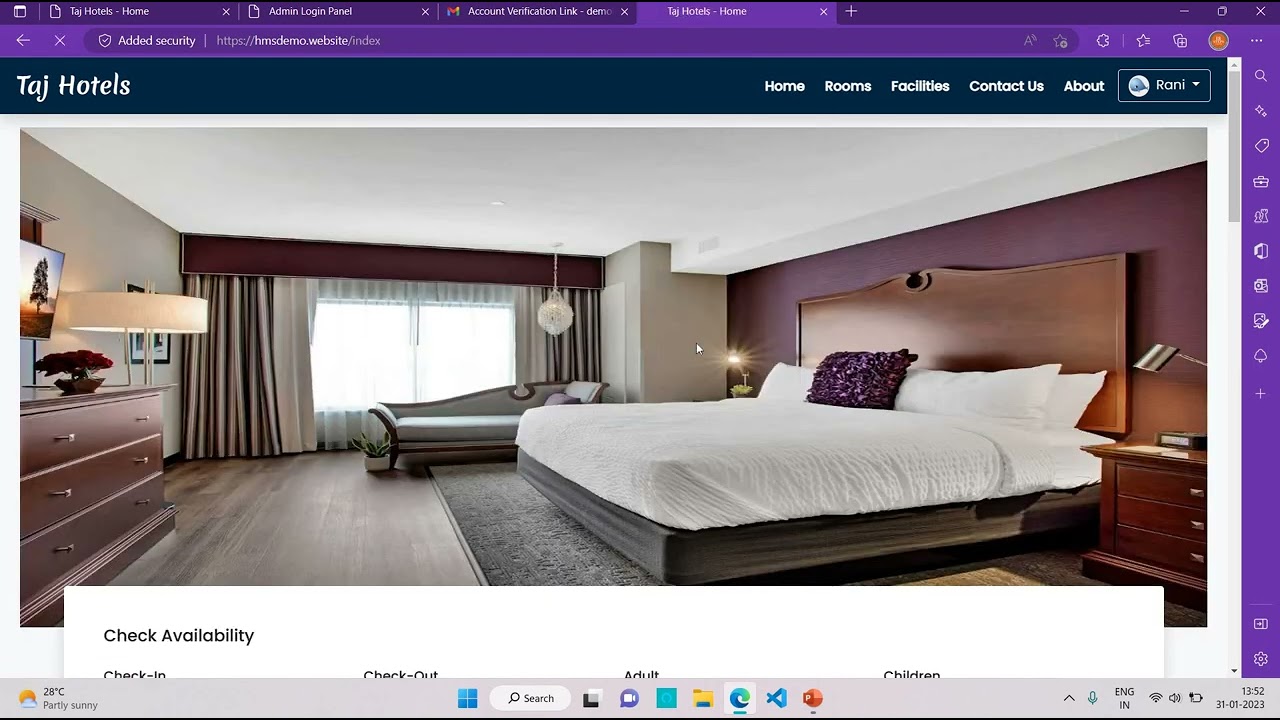Open the sidebar Microsoft 365 icon

click(1261, 251)
